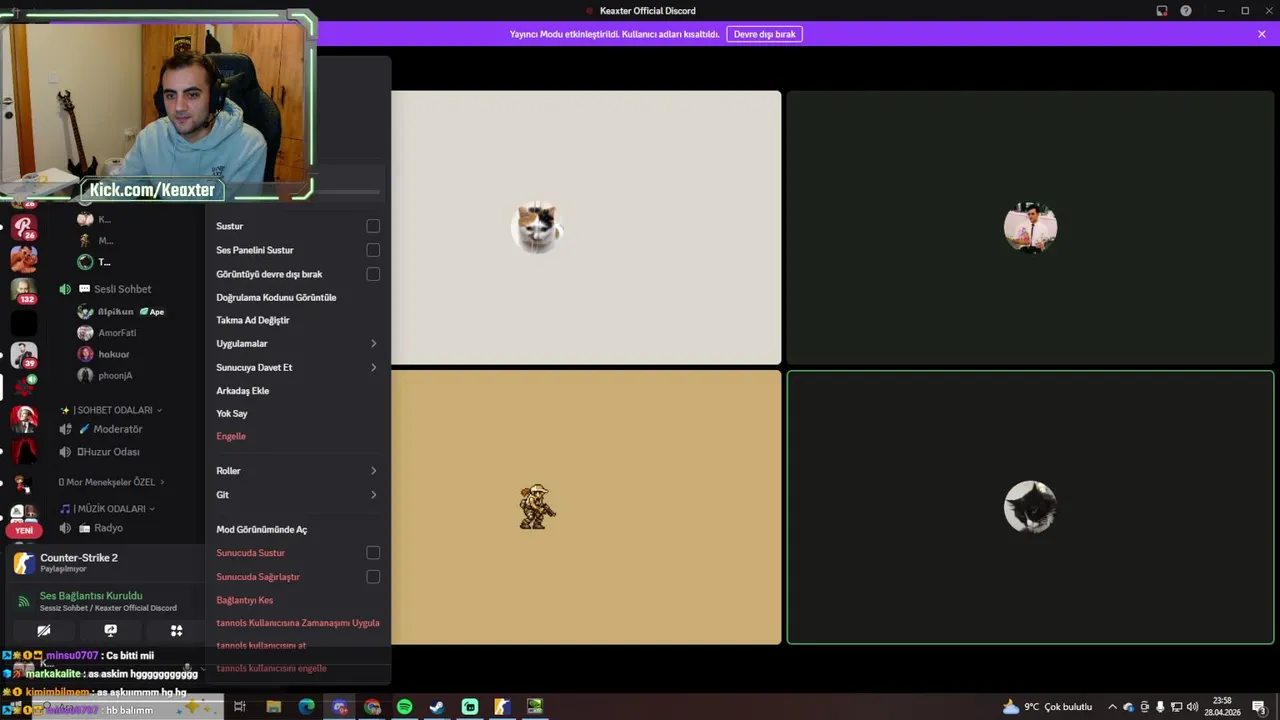Viewport: 1280px width, 720px height.
Task: Open the volume speaker tray icon
Action: click(x=1192, y=707)
